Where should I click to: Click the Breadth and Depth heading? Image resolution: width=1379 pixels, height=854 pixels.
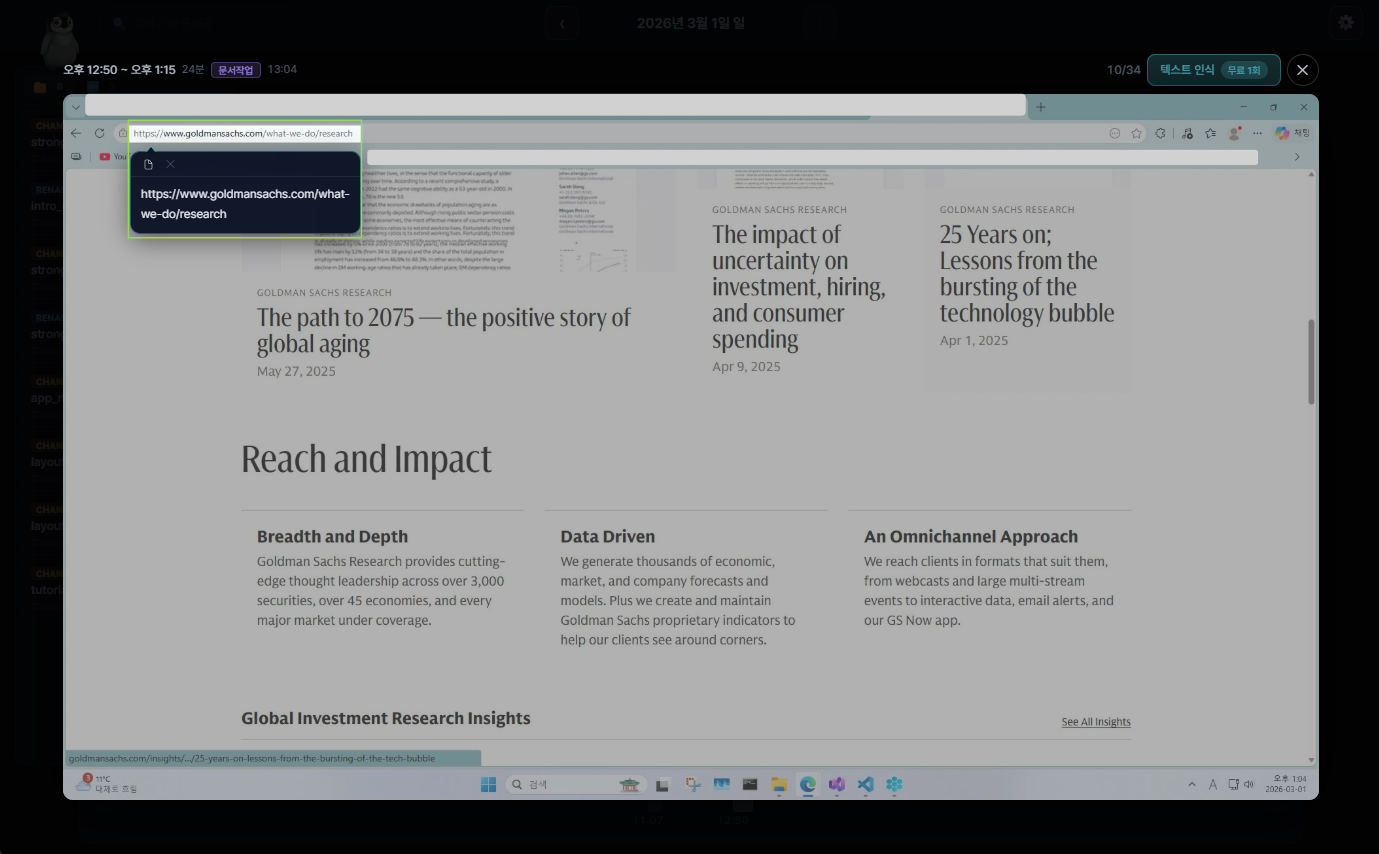click(x=332, y=537)
